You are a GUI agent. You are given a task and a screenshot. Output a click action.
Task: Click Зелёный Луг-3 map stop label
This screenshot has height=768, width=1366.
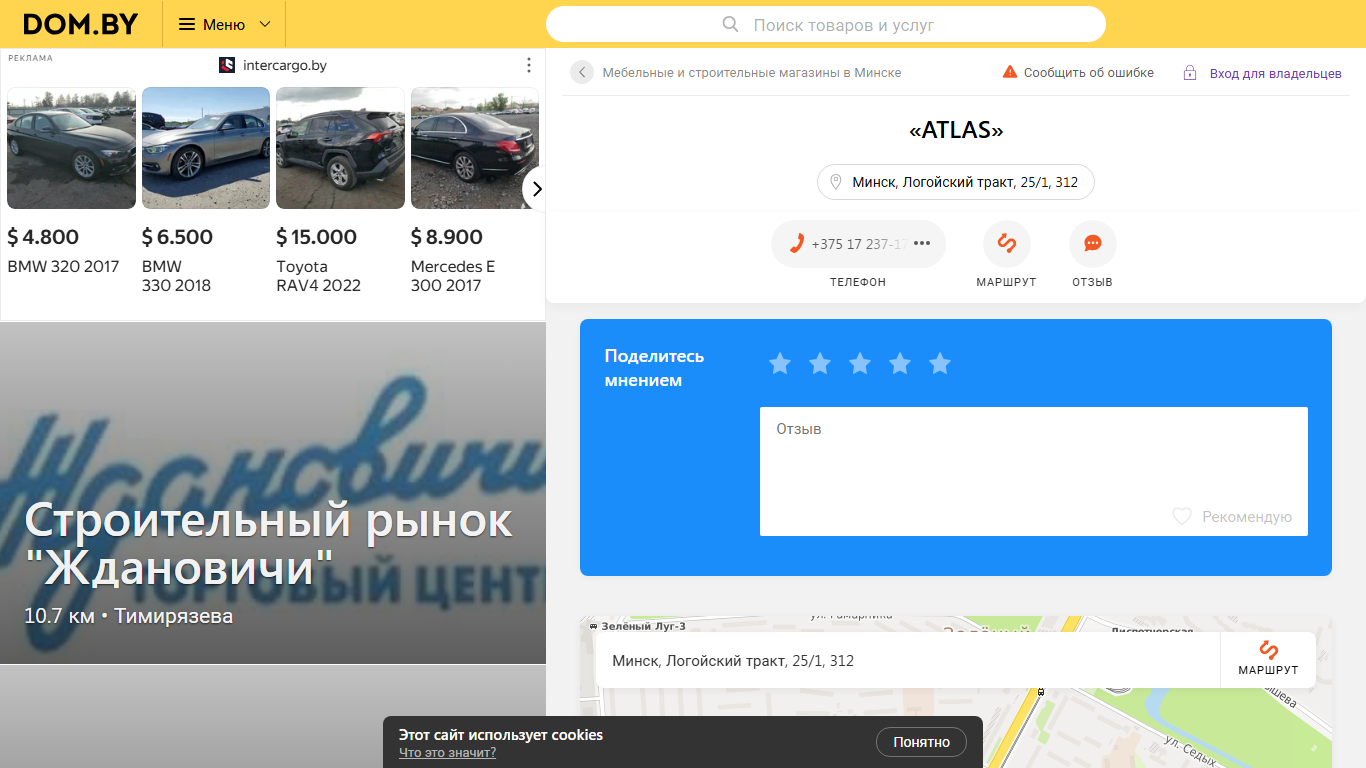click(x=643, y=625)
